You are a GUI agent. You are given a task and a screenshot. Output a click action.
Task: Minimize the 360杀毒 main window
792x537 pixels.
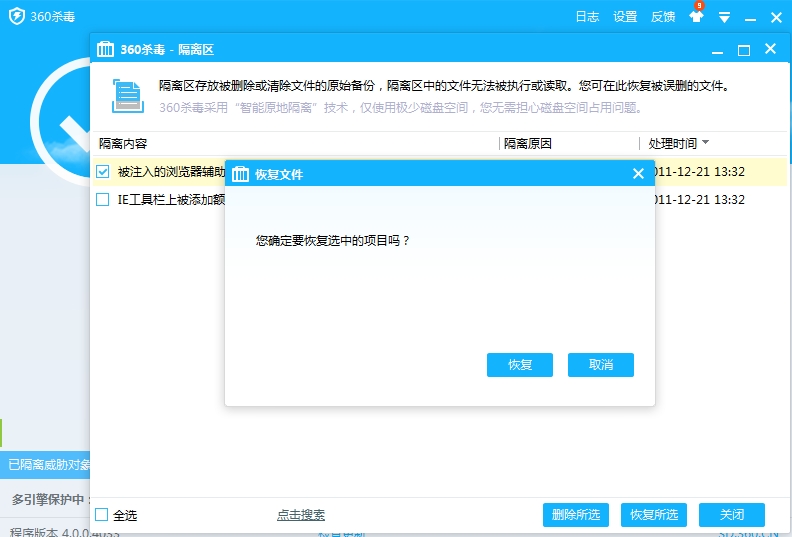[x=751, y=18]
